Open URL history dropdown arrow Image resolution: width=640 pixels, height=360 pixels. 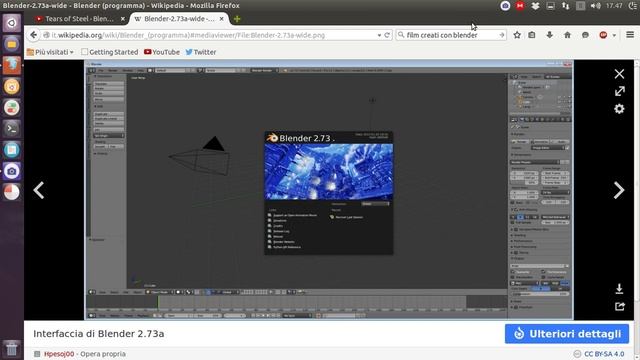click(379, 36)
